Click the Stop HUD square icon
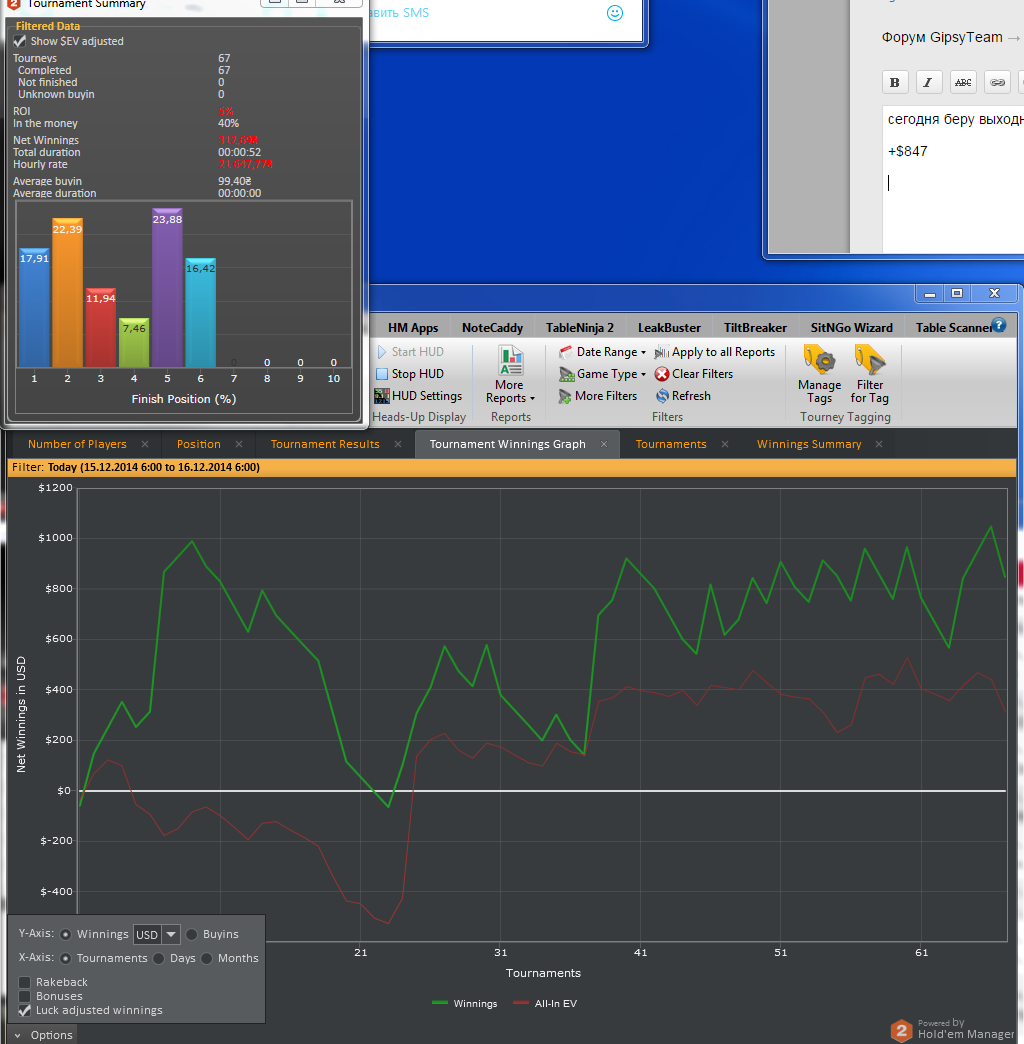The image size is (1024, 1044). point(382,374)
